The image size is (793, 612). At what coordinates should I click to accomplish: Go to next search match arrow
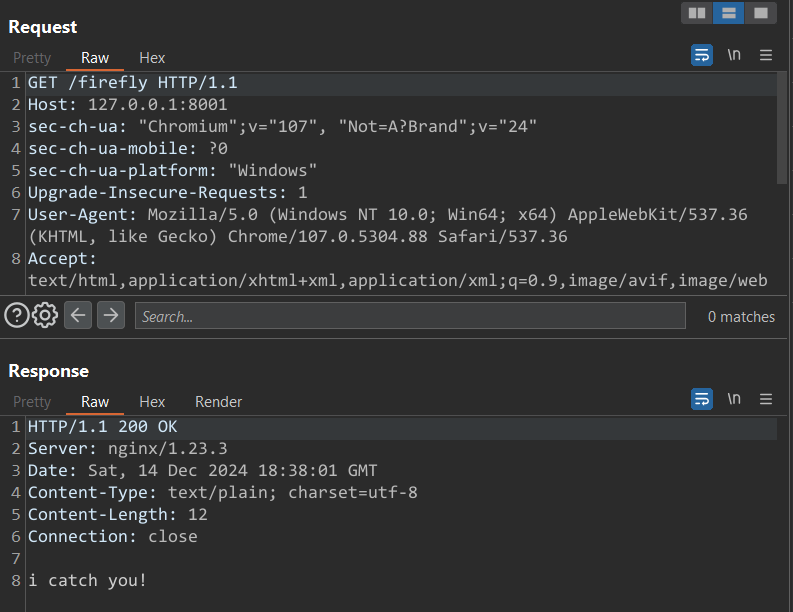pyautogui.click(x=110, y=316)
